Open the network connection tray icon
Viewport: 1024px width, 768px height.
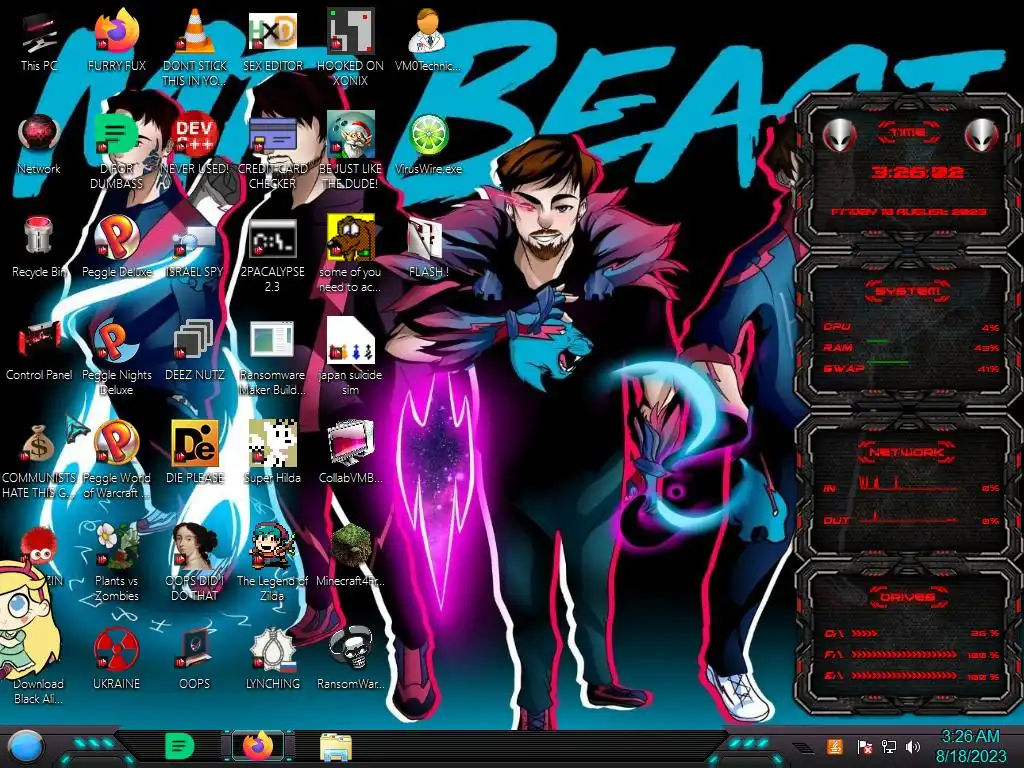coord(889,746)
